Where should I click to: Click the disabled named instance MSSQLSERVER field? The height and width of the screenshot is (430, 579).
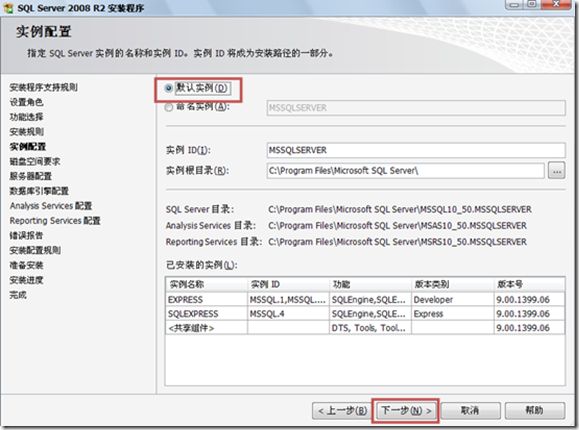pyautogui.click(x=416, y=108)
